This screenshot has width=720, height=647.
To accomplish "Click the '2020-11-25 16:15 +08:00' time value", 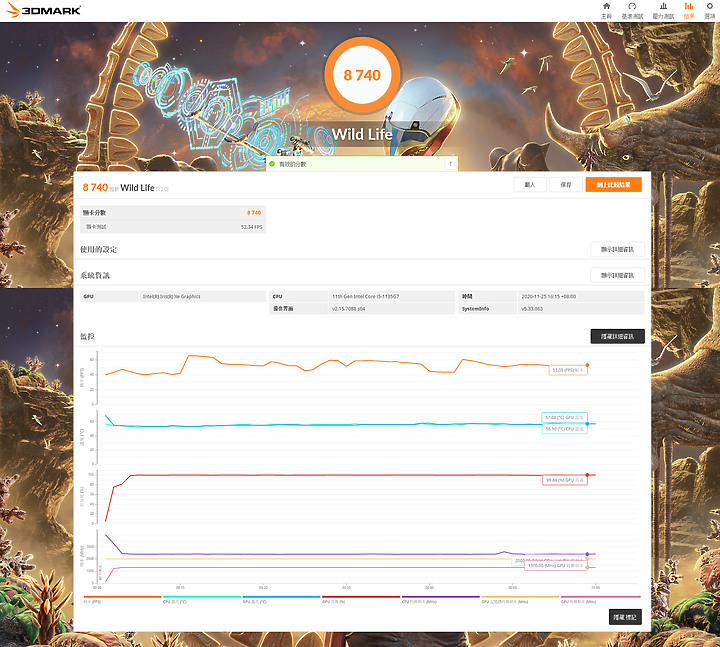I will (x=548, y=297).
